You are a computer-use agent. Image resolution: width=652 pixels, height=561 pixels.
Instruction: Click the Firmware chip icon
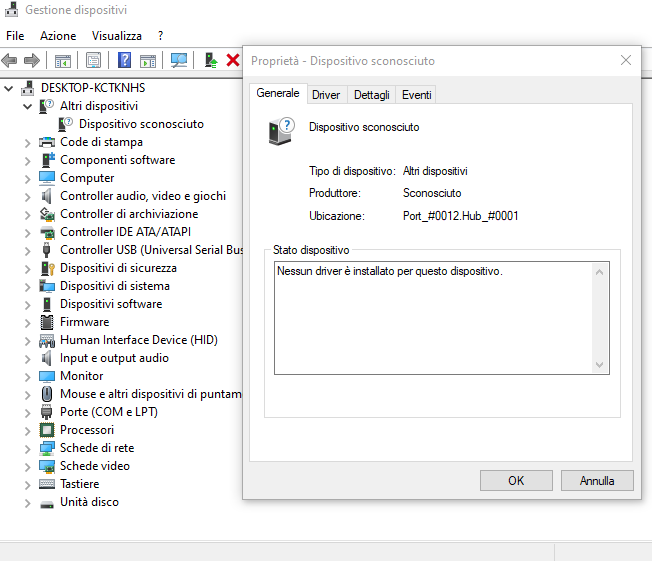point(47,322)
